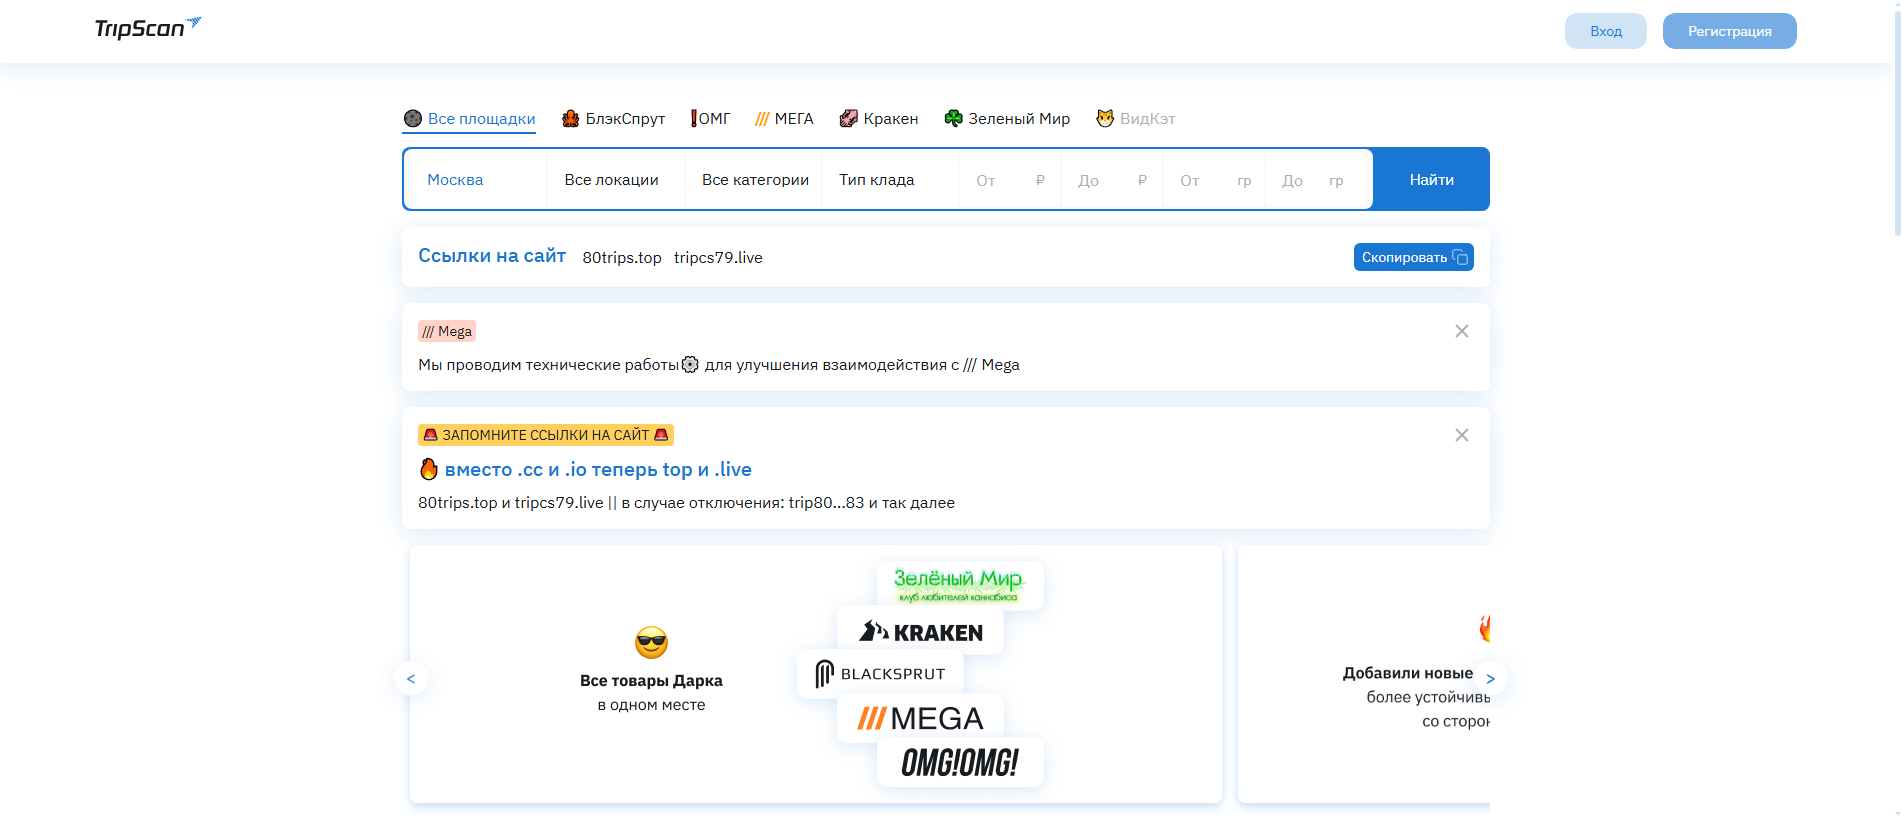This screenshot has height=818, width=1902.
Task: Click the Скопировать copy button
Action: click(1414, 257)
